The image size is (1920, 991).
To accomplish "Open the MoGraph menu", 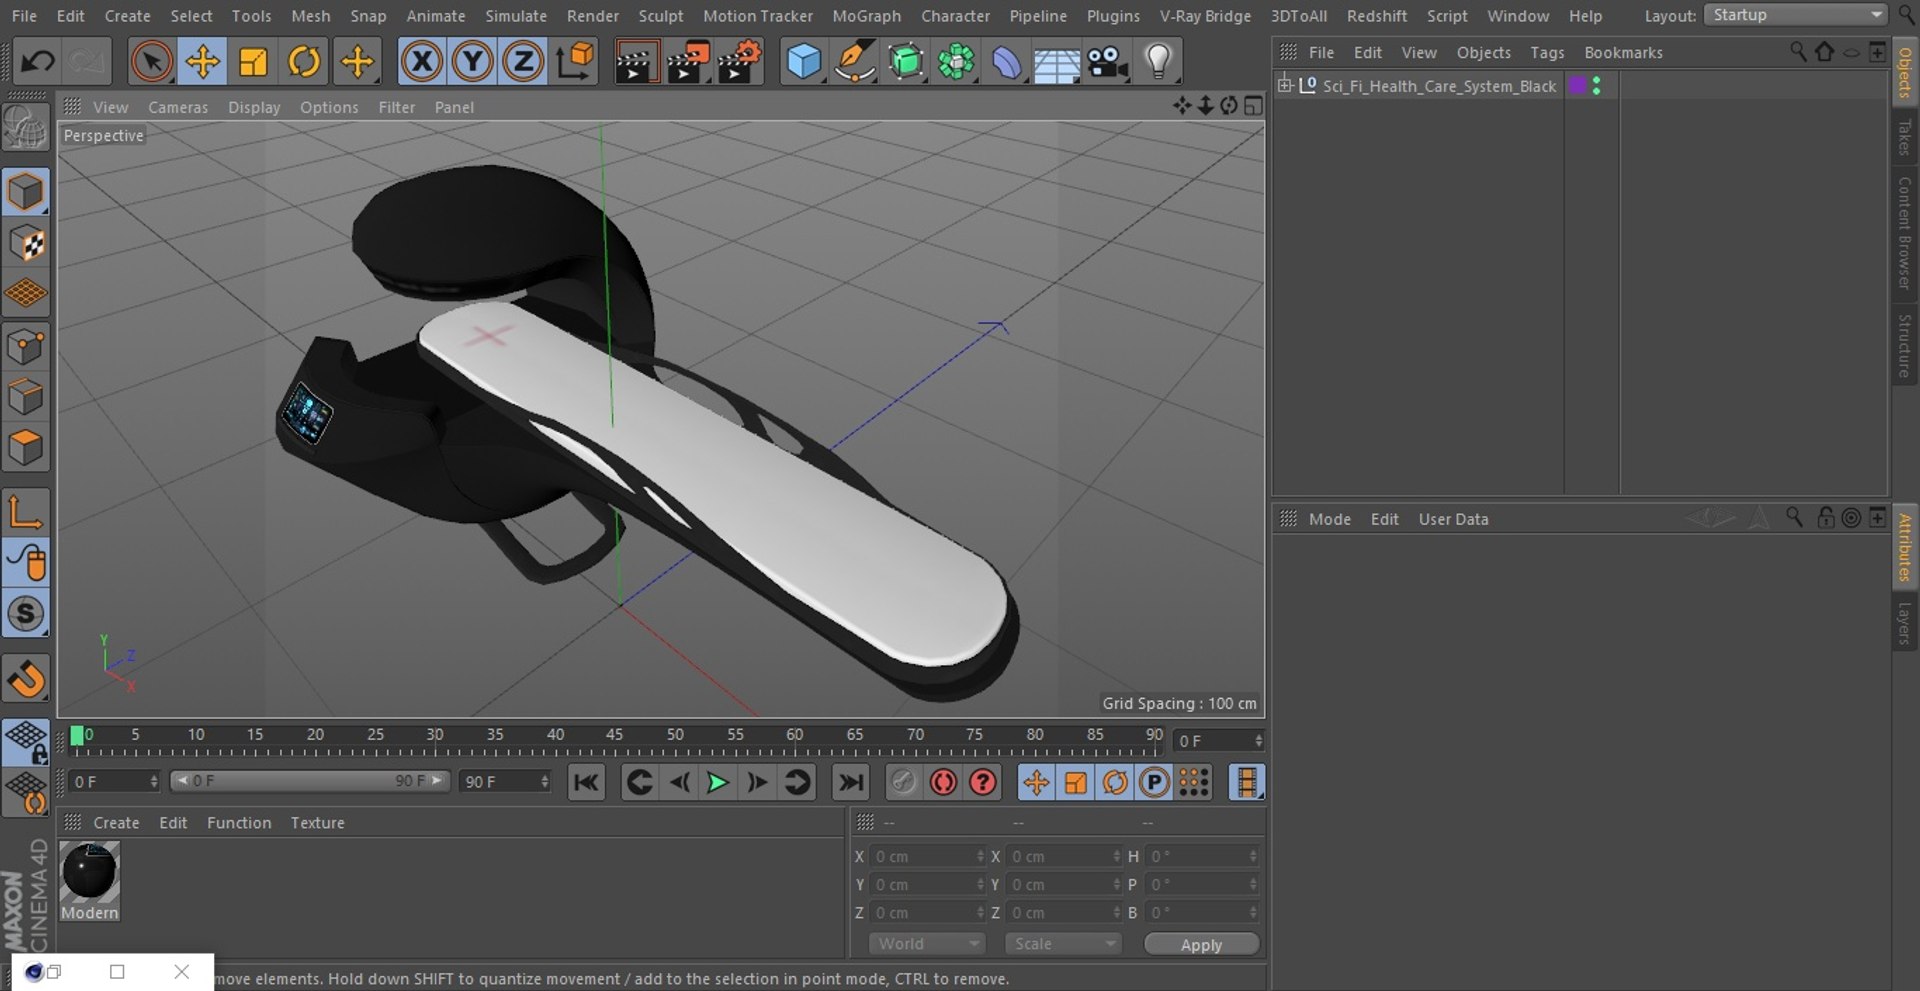I will [x=866, y=16].
